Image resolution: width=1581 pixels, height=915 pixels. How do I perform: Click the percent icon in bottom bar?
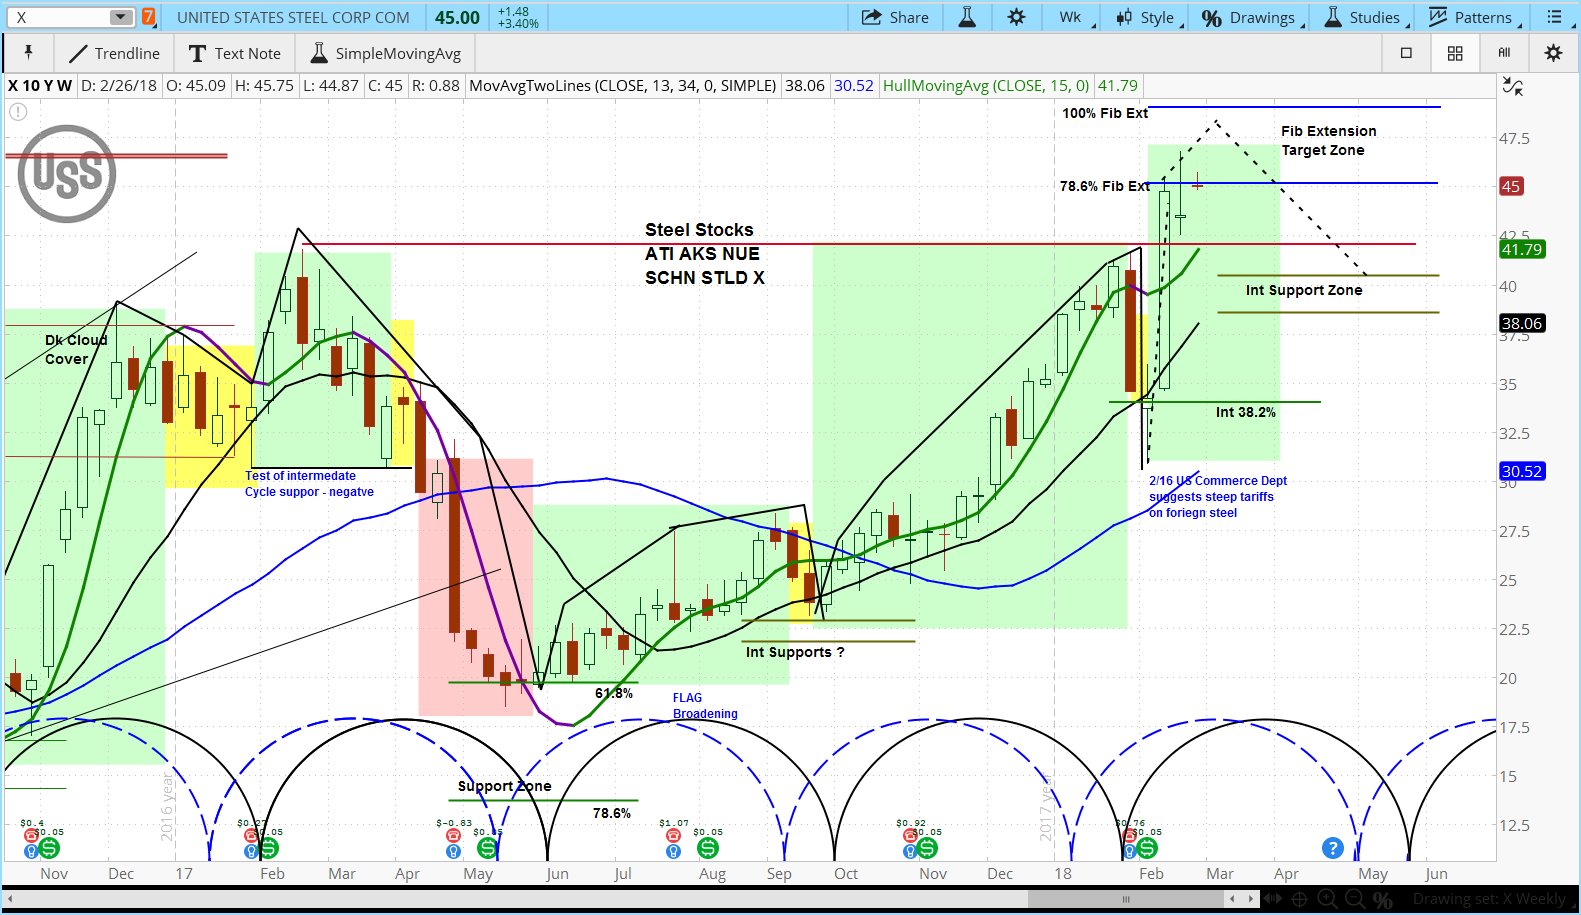(x=1383, y=899)
